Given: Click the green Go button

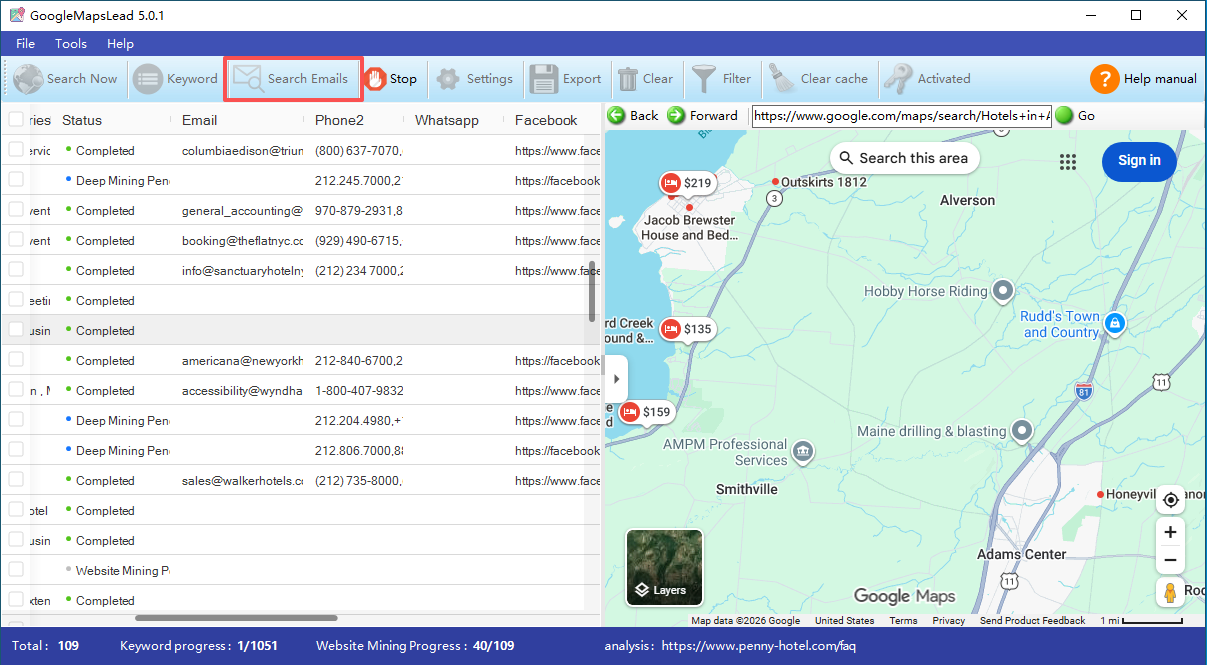Looking at the screenshot, I should [x=1064, y=115].
